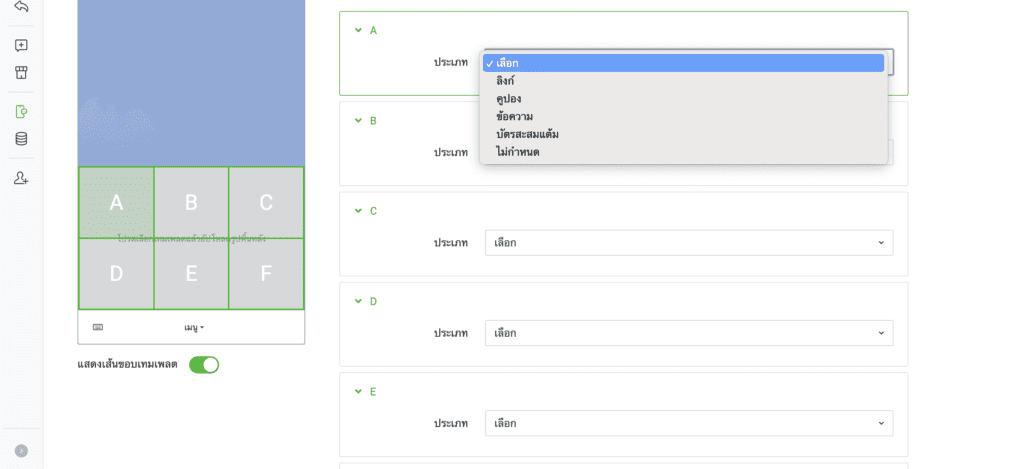Select template area A in preview

116,202
